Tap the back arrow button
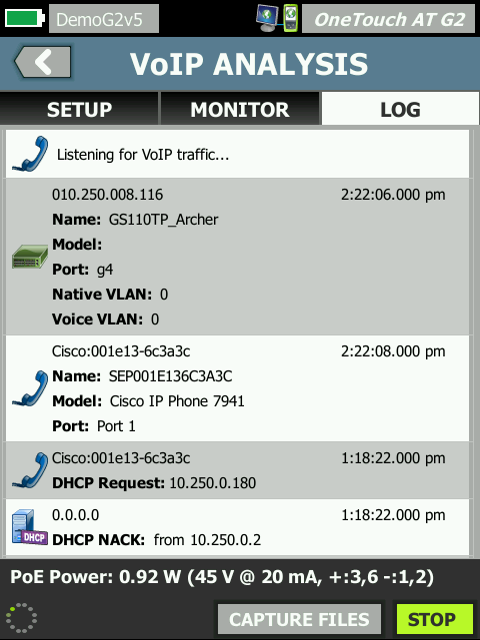Viewport: 480px width, 640px height. point(42,62)
